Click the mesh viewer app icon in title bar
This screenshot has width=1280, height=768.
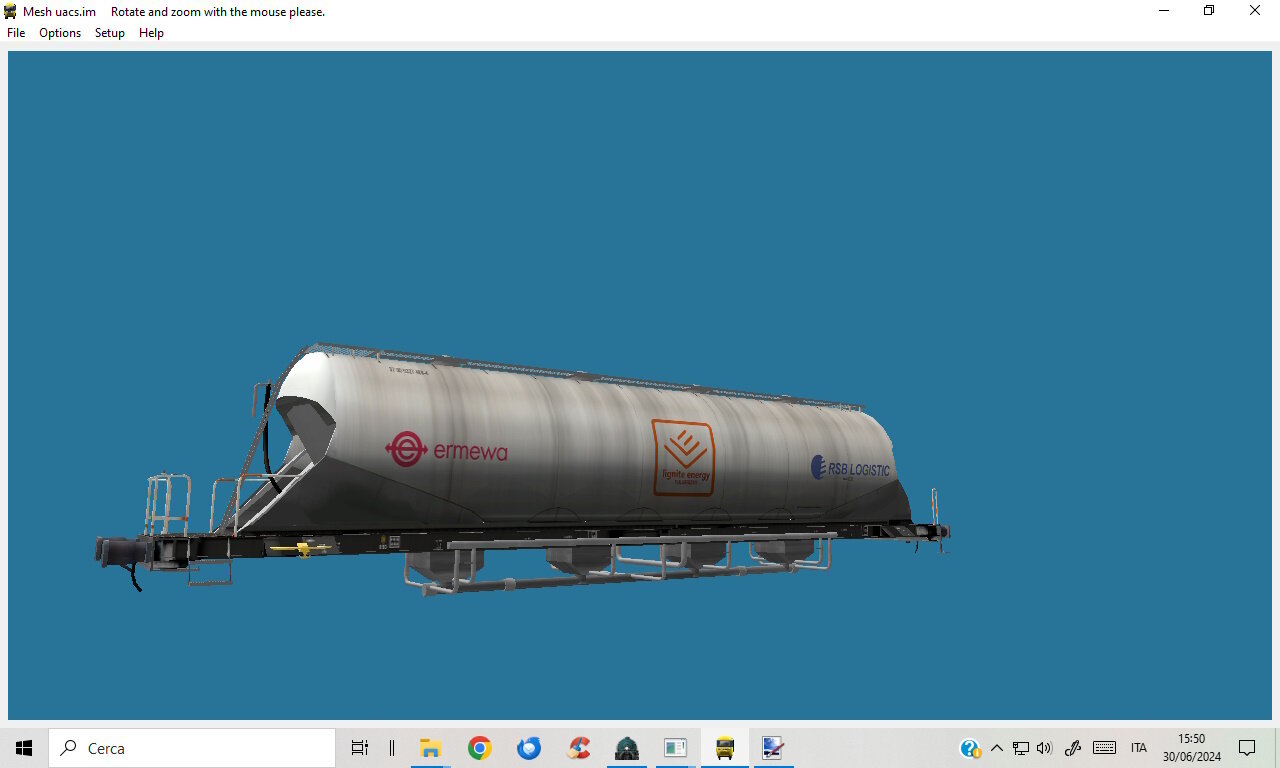click(x=11, y=11)
